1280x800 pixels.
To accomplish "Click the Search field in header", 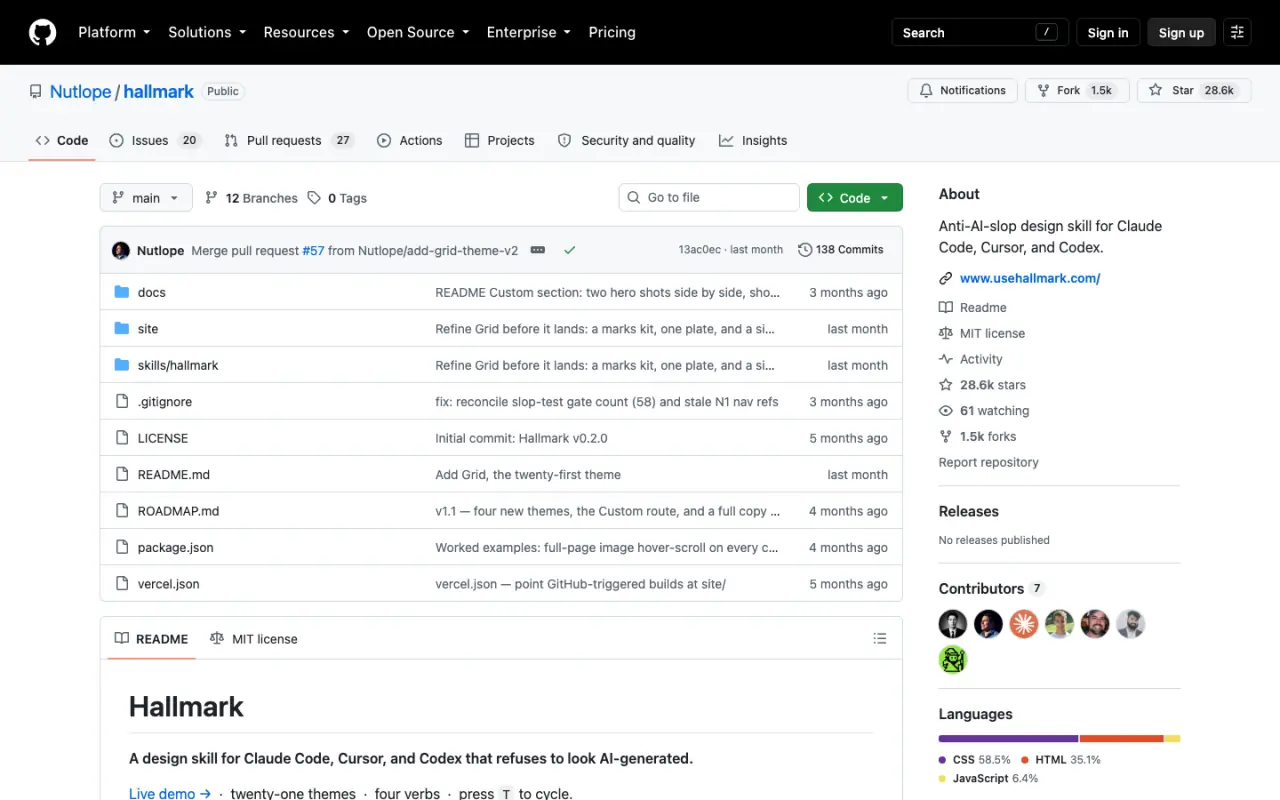I will click(980, 32).
